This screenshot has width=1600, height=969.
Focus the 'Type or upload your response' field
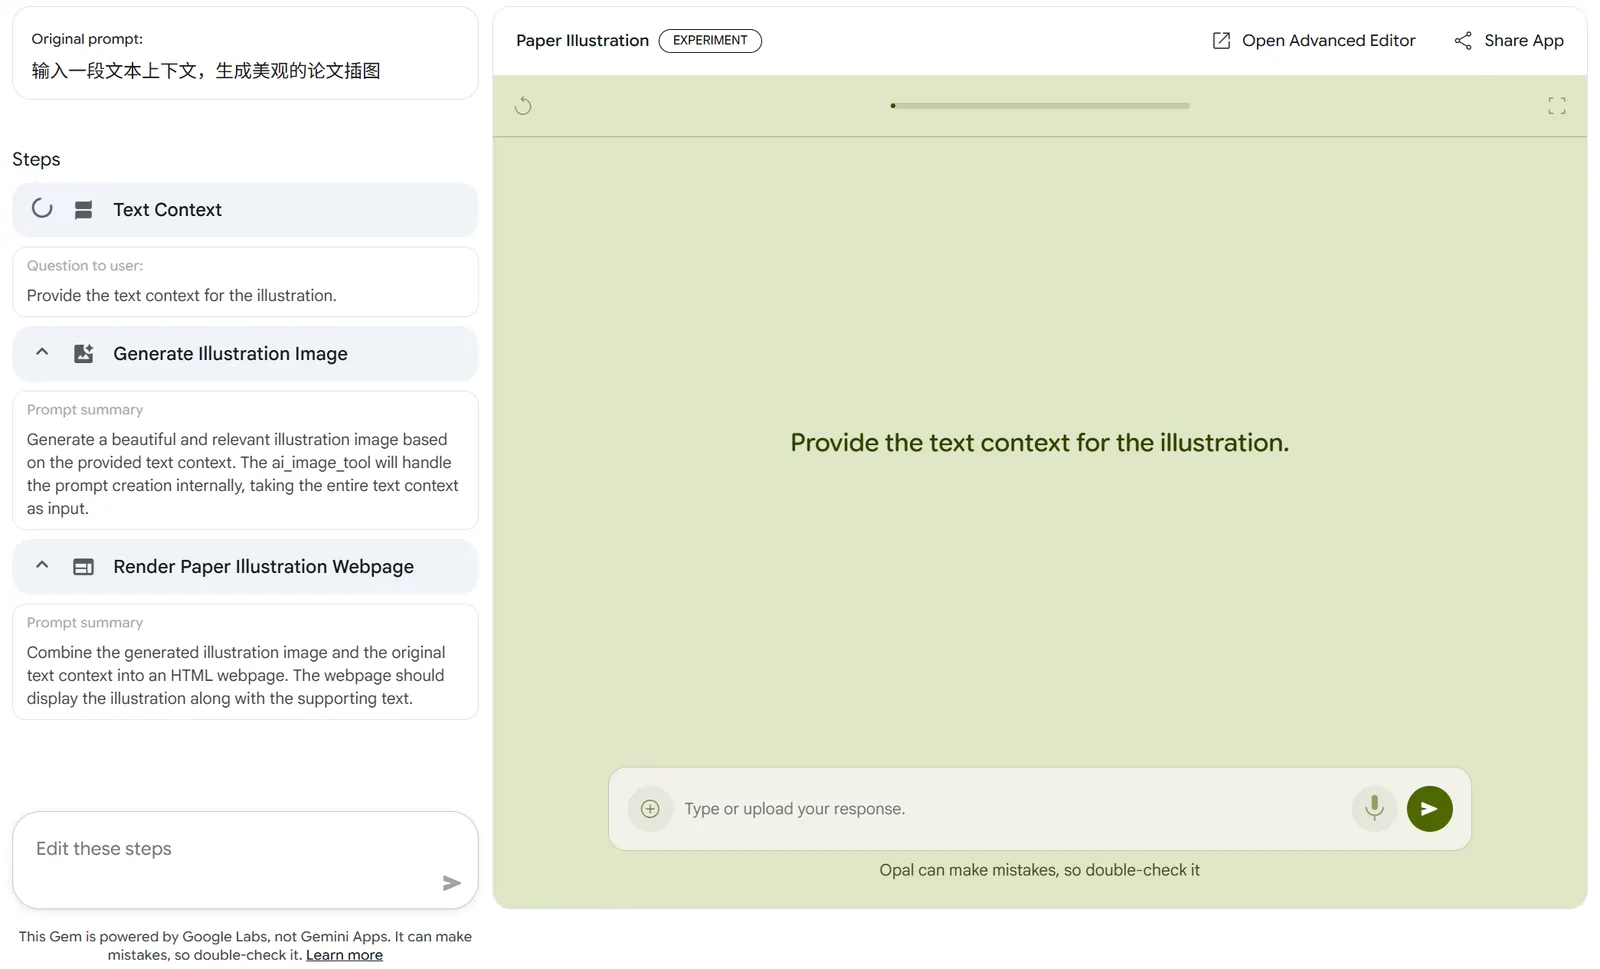pos(1010,808)
